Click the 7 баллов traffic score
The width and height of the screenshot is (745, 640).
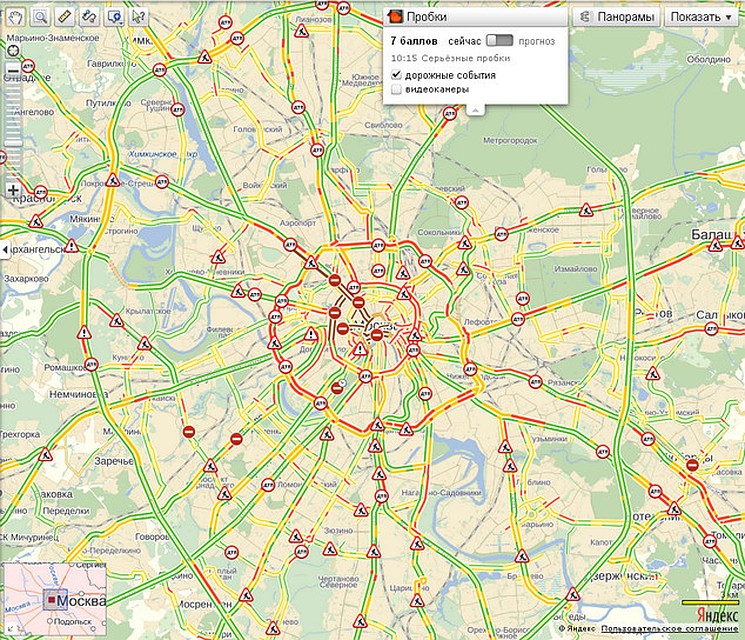coord(414,41)
